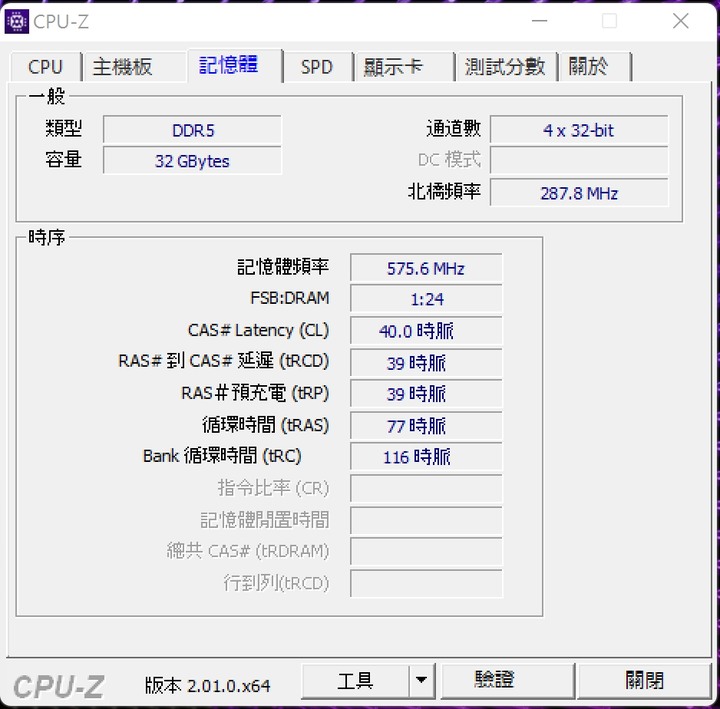This screenshot has height=709, width=720.
Task: Click the empty 總共 CAS# (tRDRAM) field
Action: pyautogui.click(x=426, y=551)
